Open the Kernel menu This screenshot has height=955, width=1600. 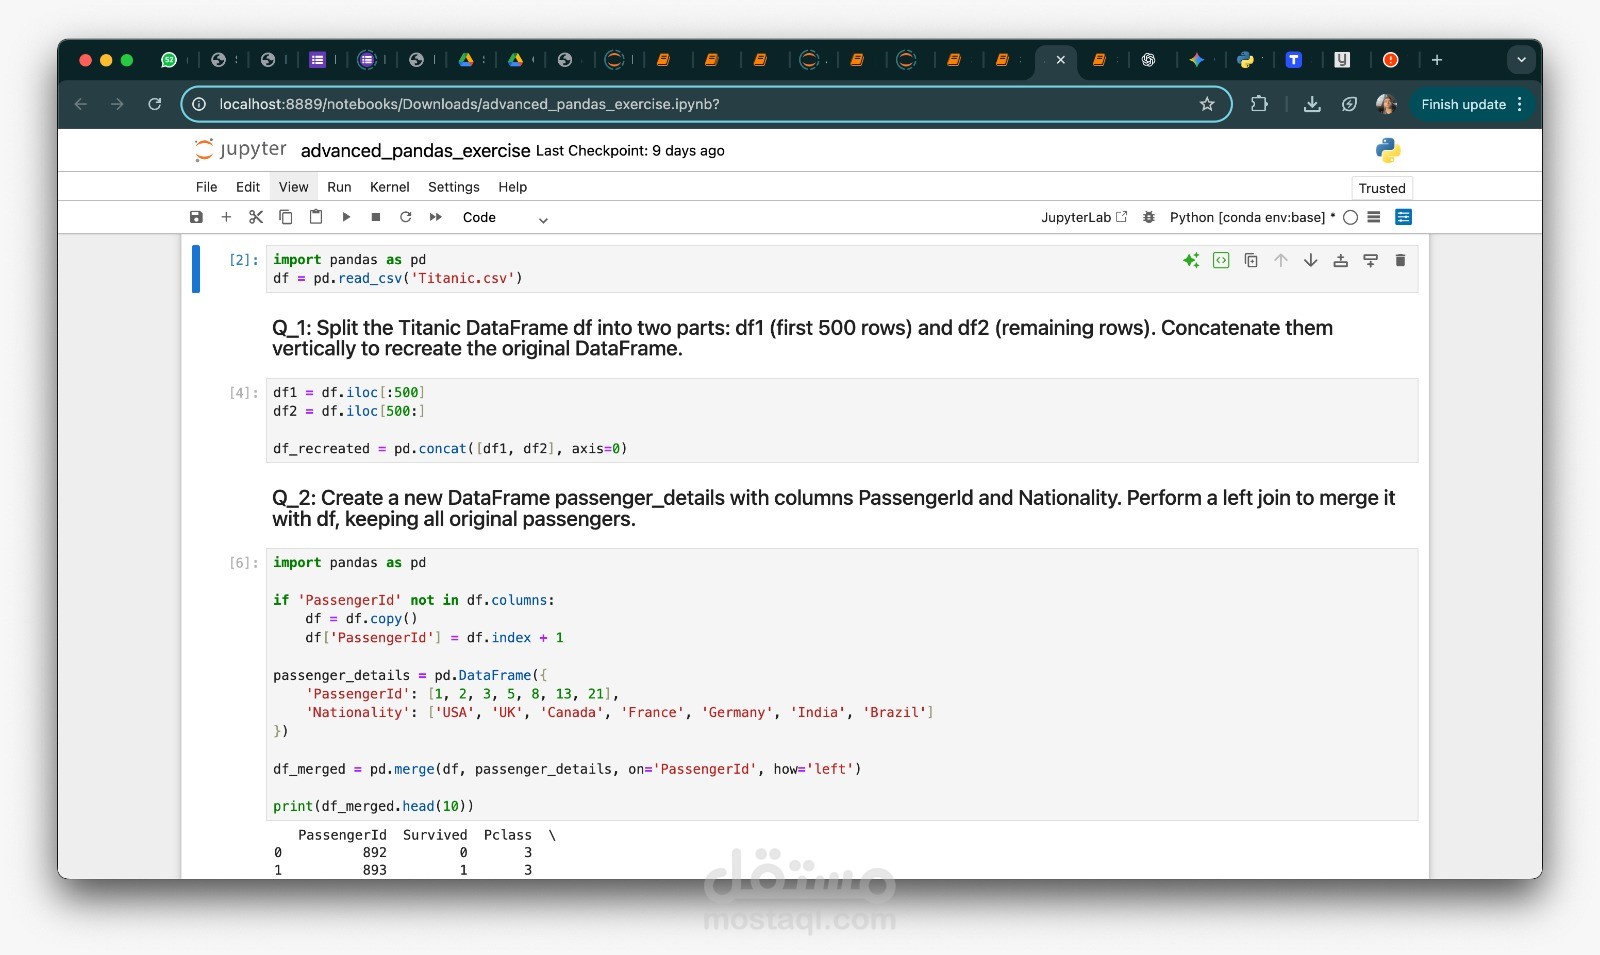pyautogui.click(x=390, y=187)
